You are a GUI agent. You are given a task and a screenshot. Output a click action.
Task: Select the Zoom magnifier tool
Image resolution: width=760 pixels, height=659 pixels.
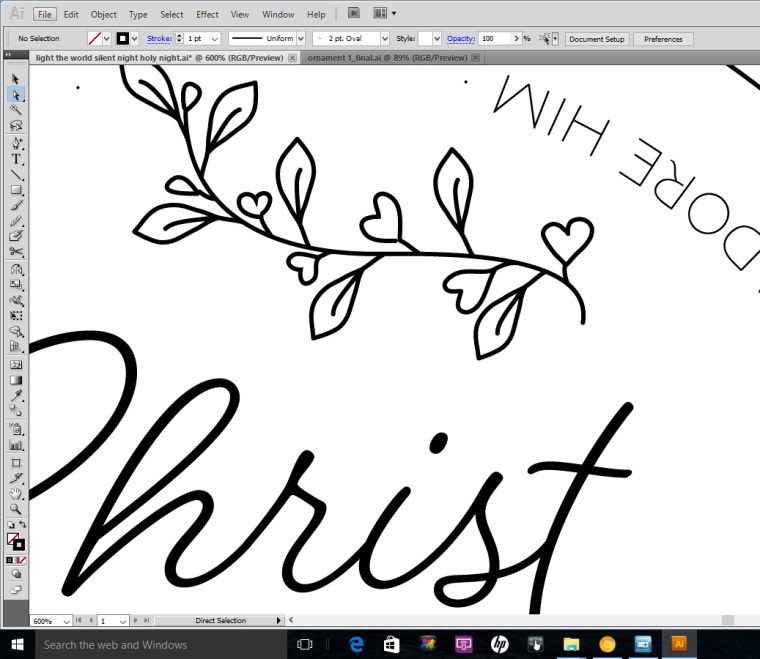[x=16, y=509]
